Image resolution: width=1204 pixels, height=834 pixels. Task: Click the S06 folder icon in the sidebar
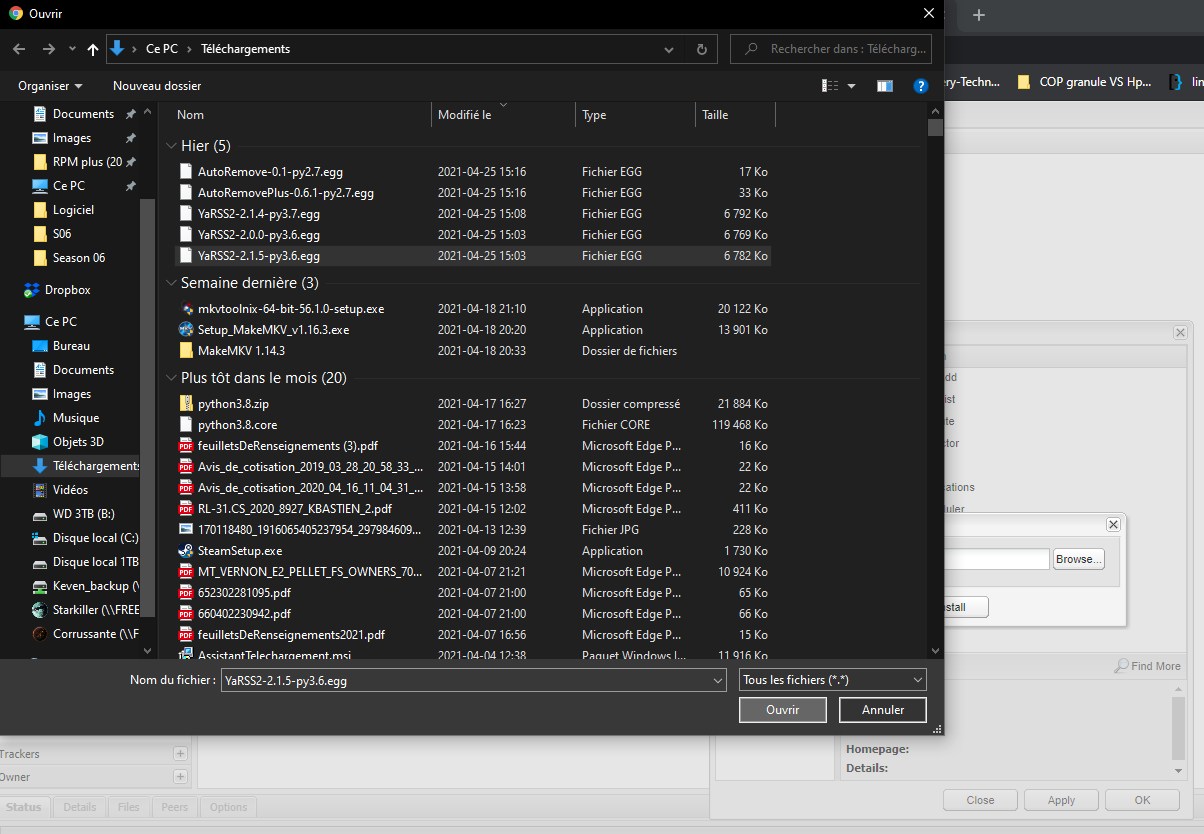click(x=40, y=234)
